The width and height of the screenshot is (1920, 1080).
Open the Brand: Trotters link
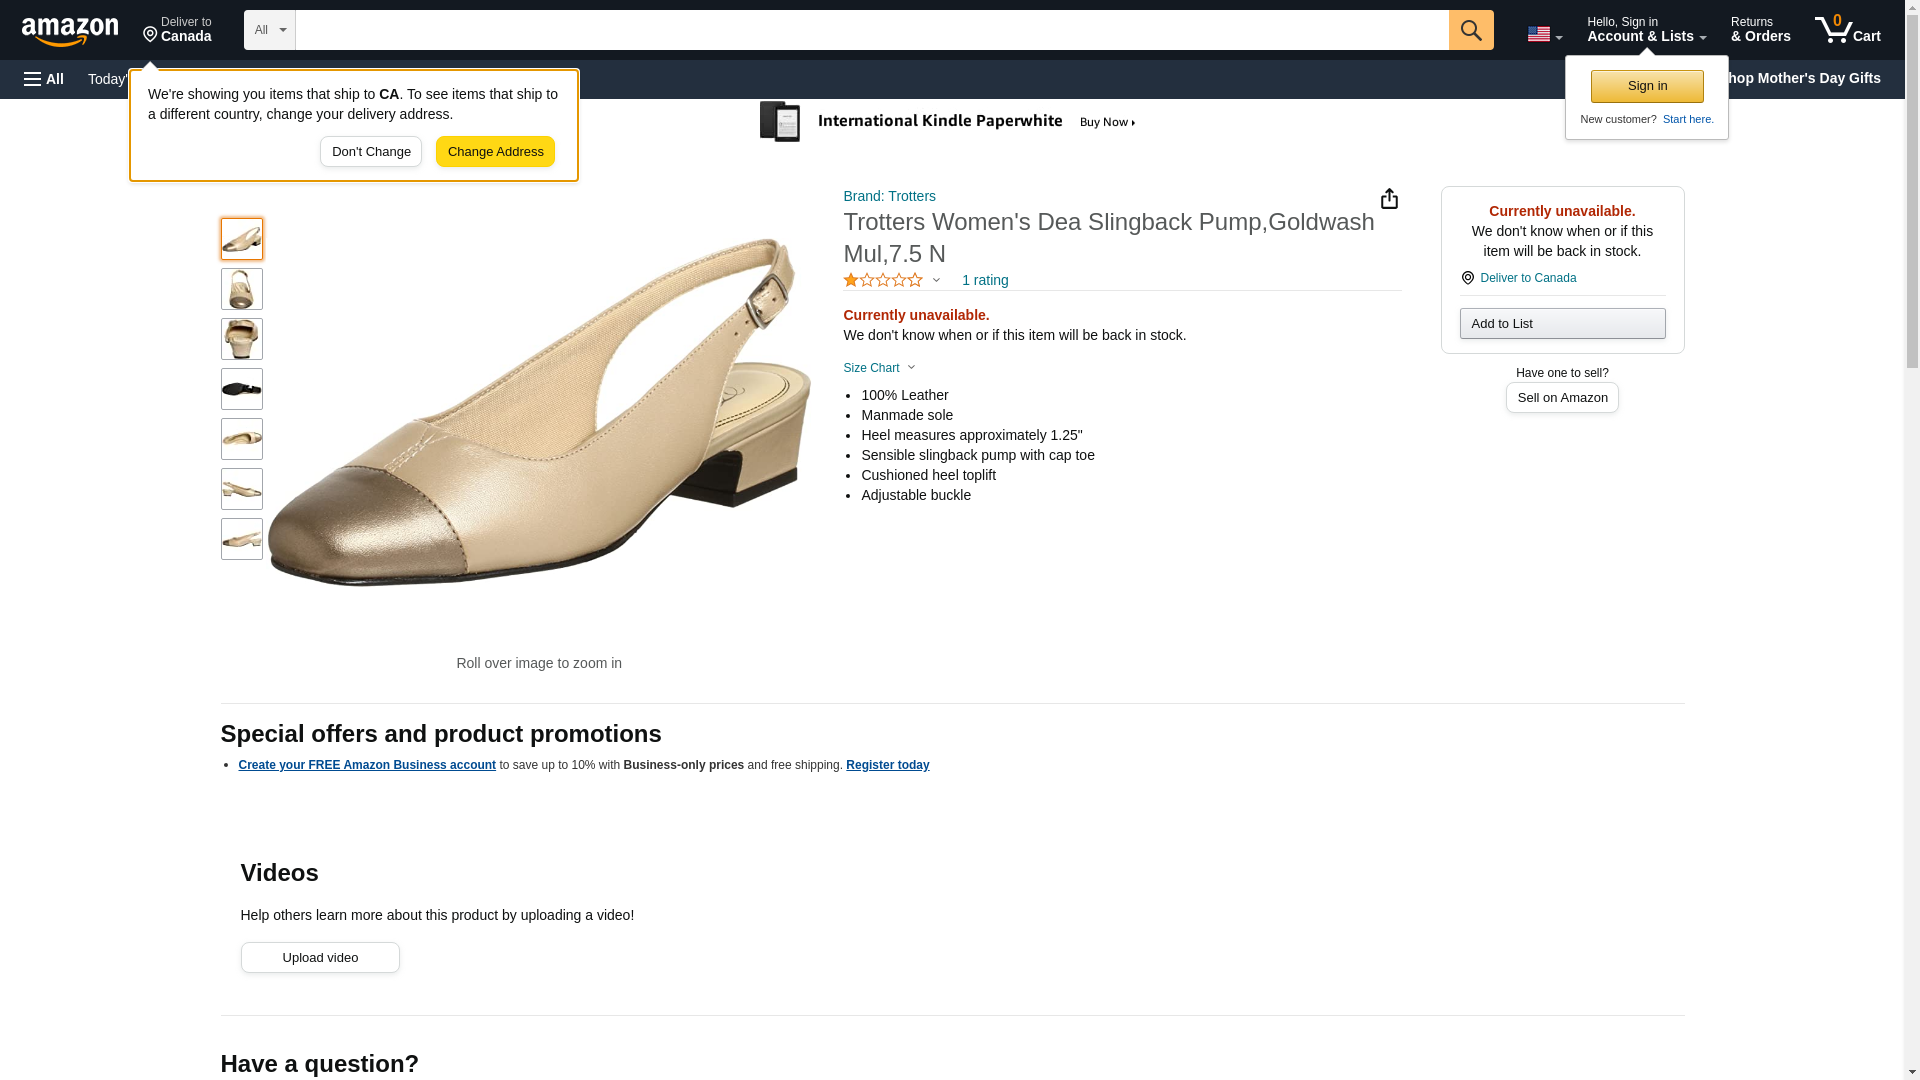click(889, 196)
